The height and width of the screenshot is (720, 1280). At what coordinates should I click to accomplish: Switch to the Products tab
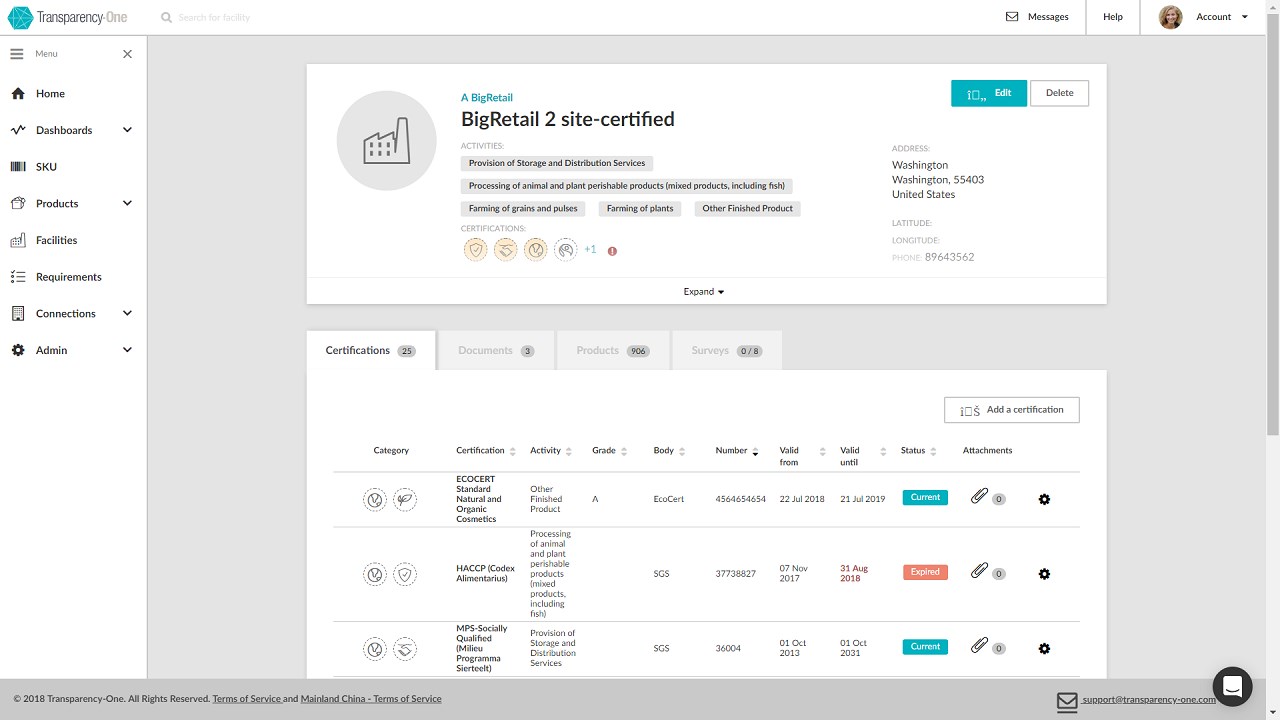(x=613, y=351)
